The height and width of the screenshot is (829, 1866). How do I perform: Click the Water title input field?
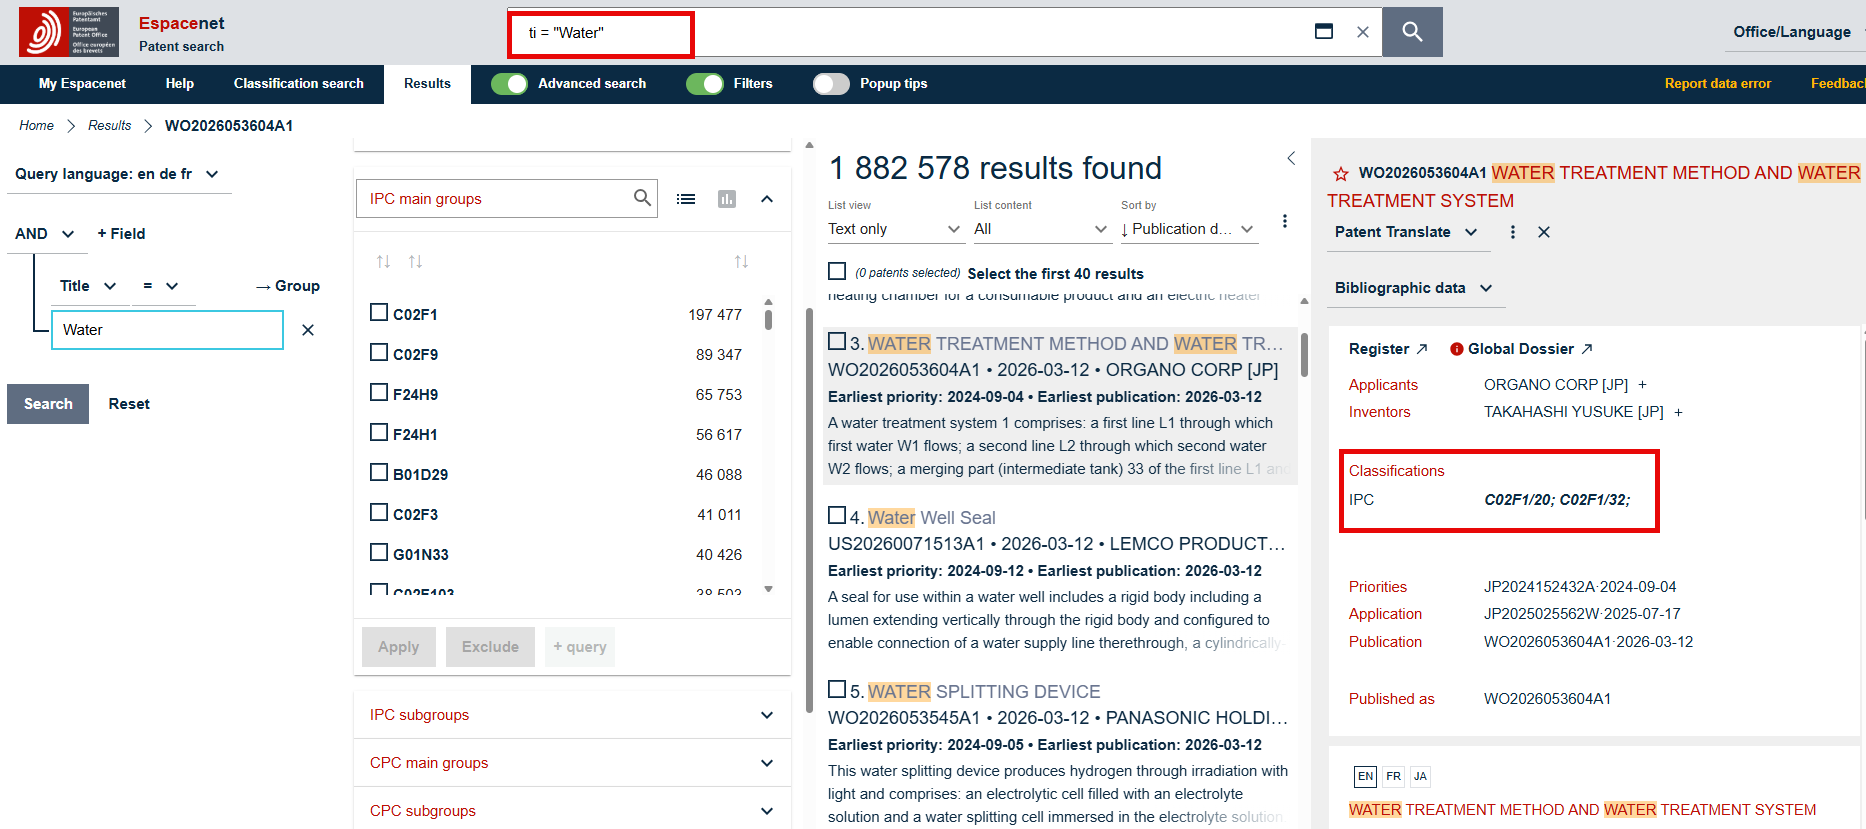pos(167,330)
